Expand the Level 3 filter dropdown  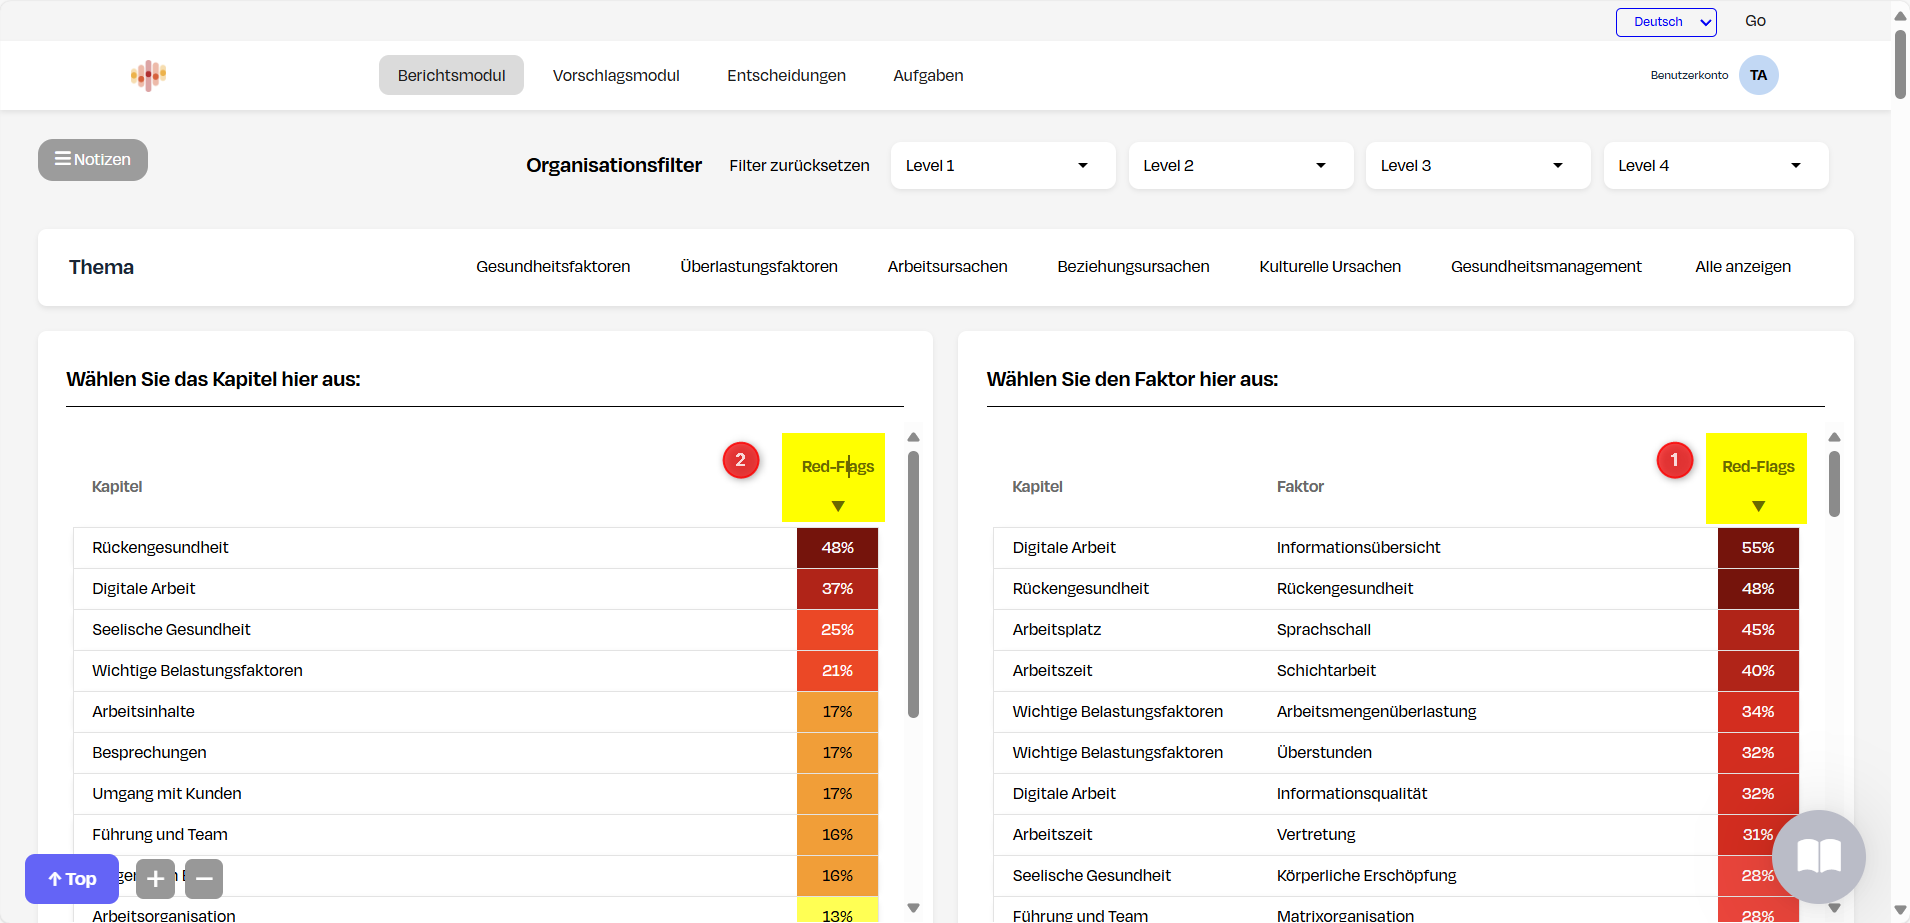(x=1477, y=166)
